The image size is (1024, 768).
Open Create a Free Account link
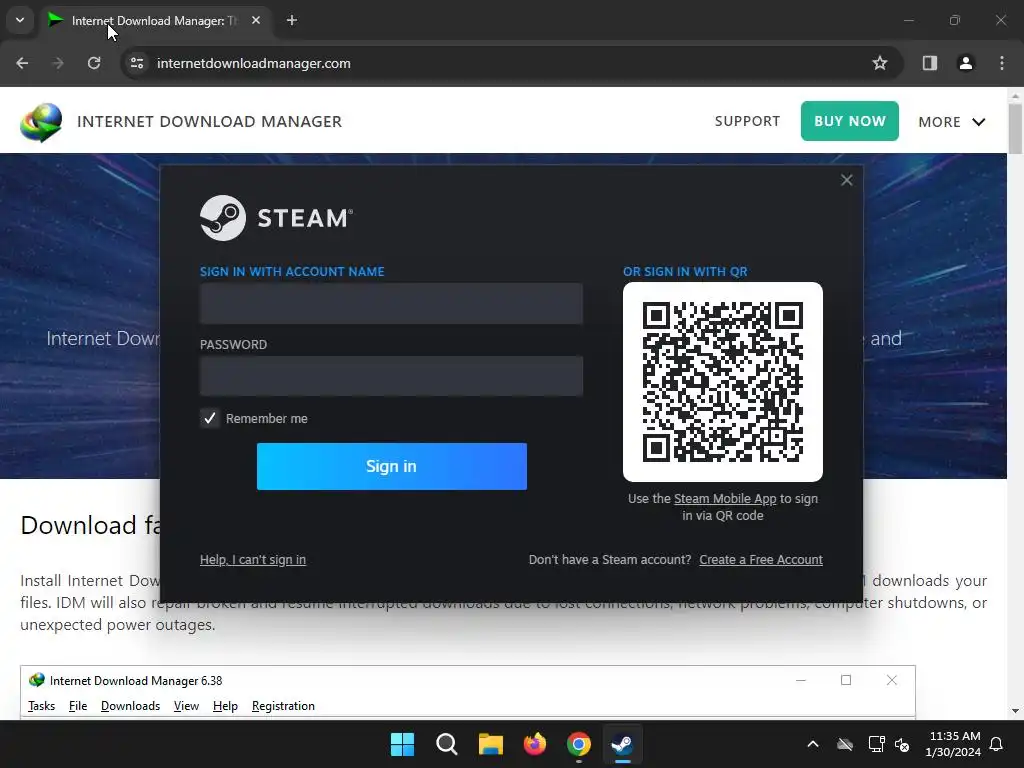[x=761, y=560]
